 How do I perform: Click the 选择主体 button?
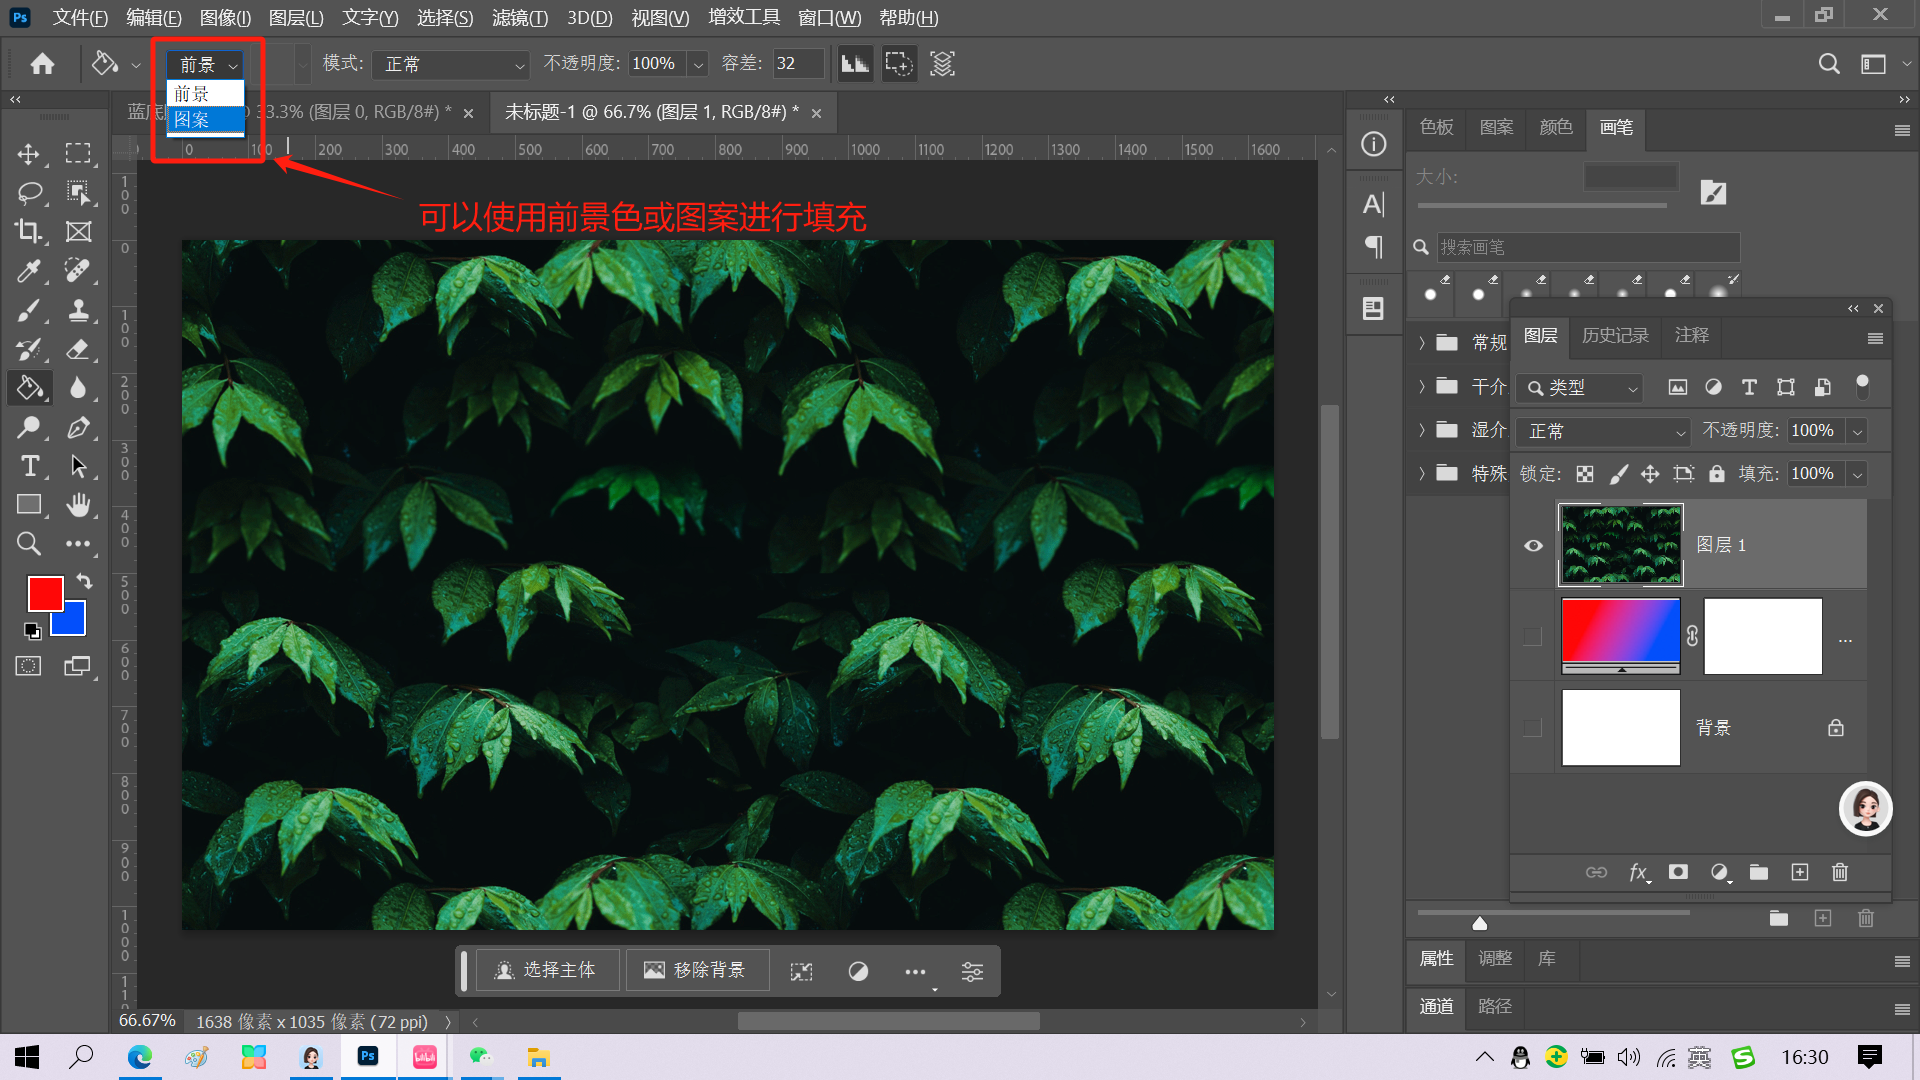(547, 970)
